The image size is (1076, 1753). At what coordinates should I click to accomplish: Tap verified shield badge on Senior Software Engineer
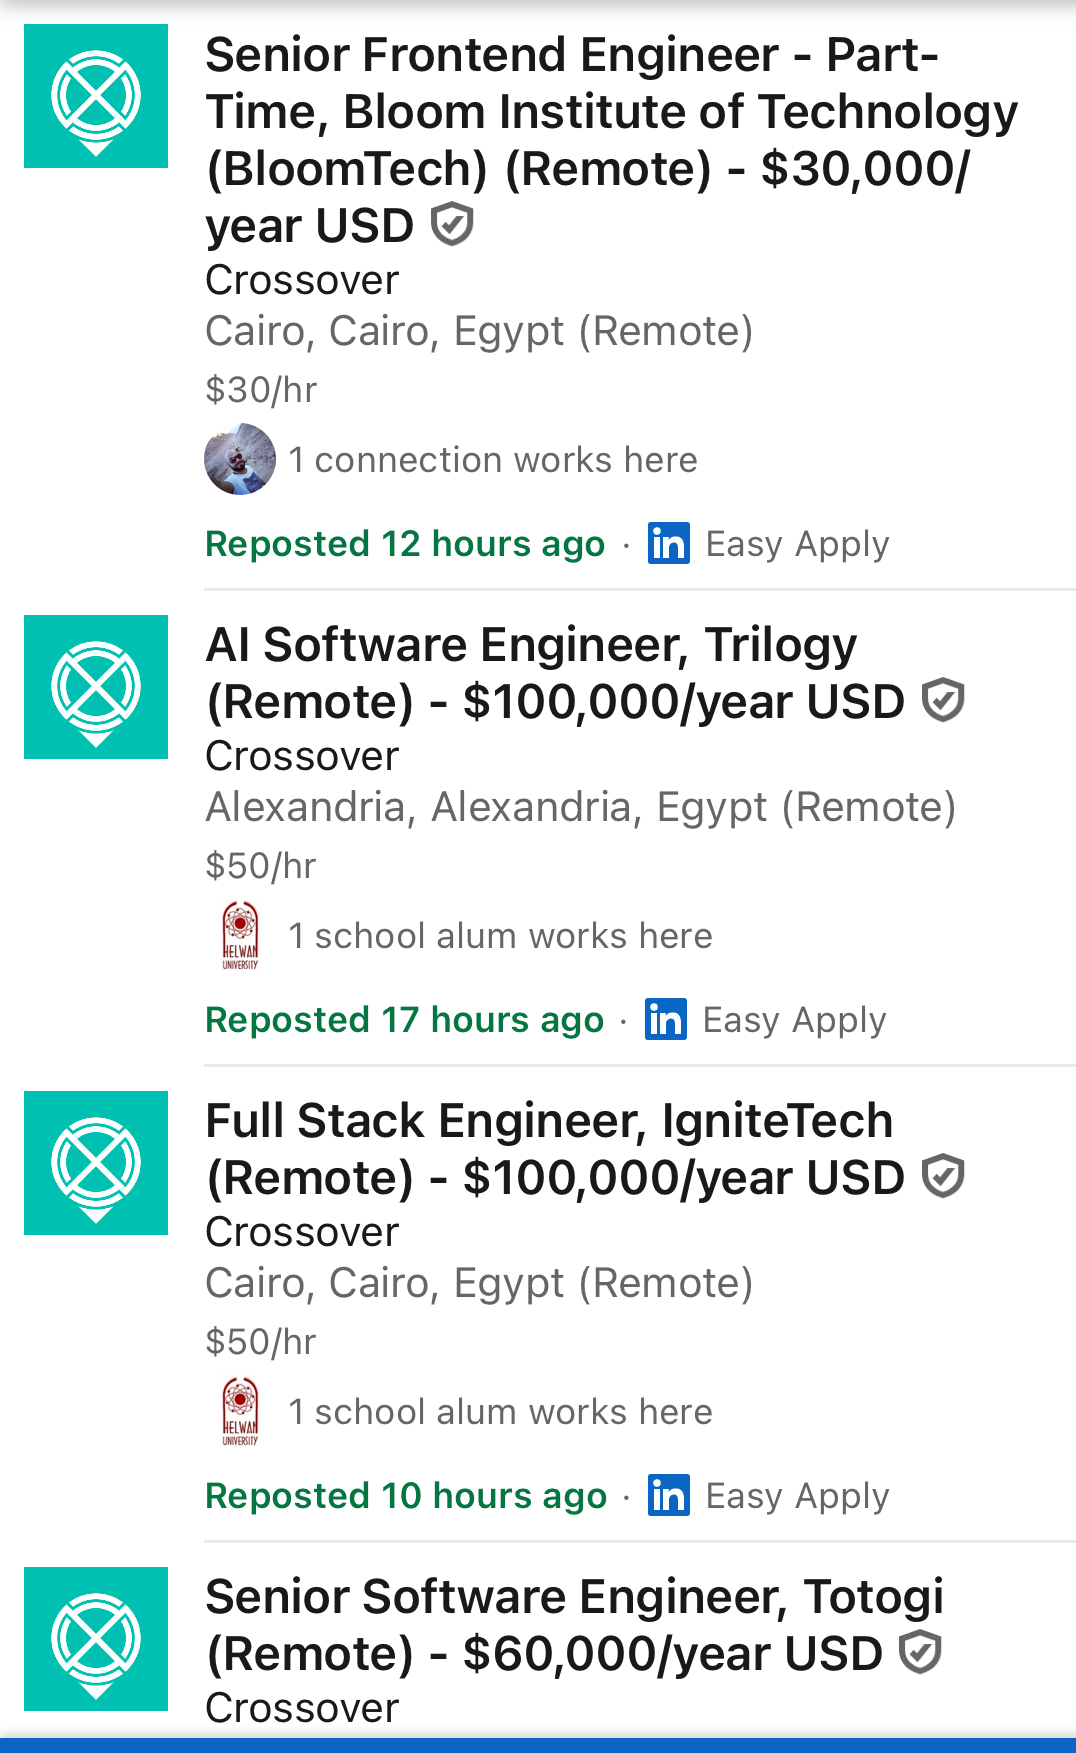point(920,1652)
